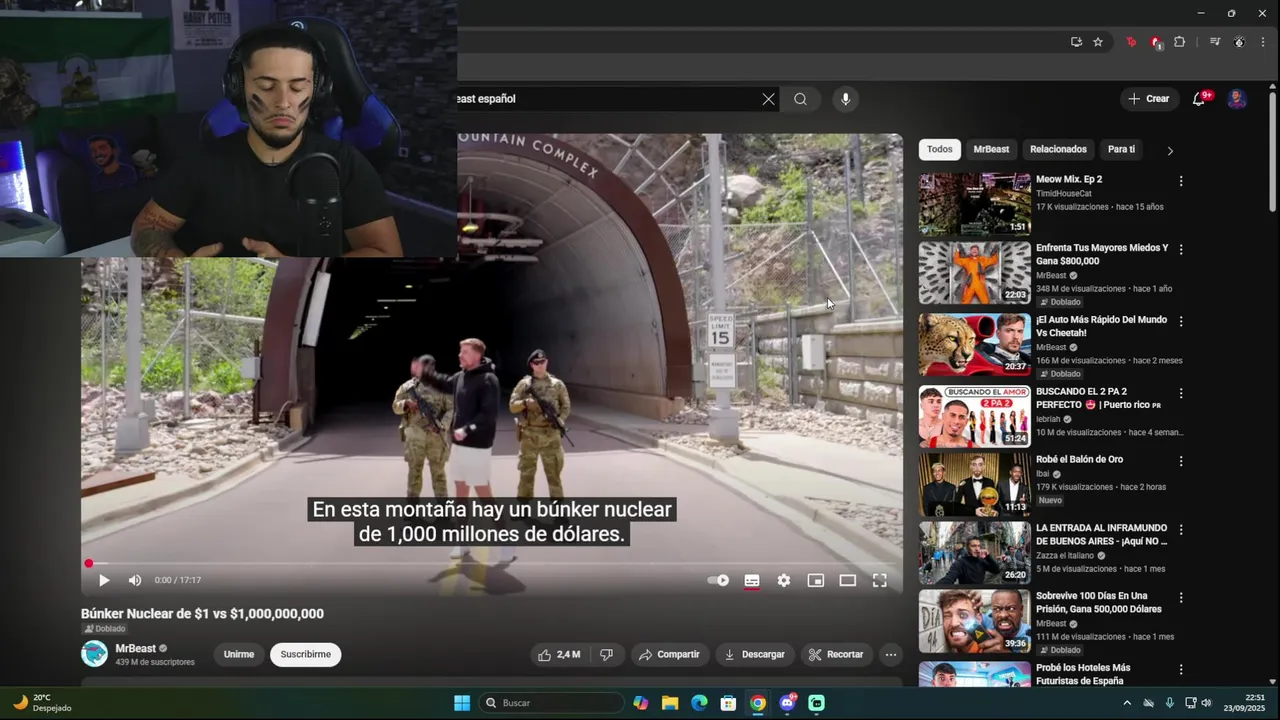Click the search magnifier button
Viewport: 1280px width, 720px height.
point(800,99)
